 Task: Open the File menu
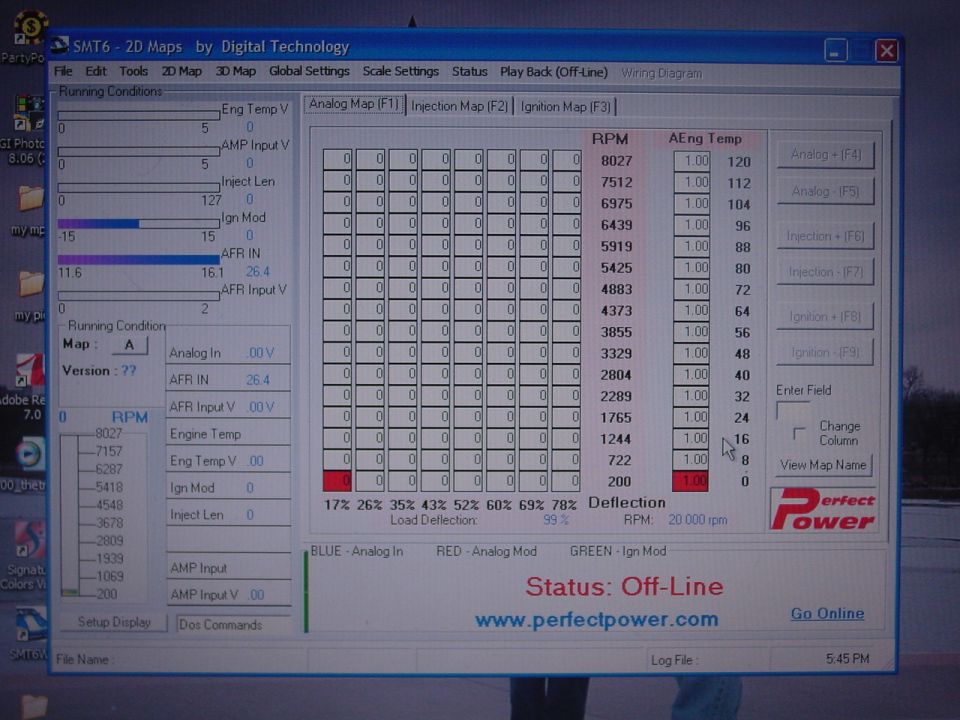tap(63, 71)
